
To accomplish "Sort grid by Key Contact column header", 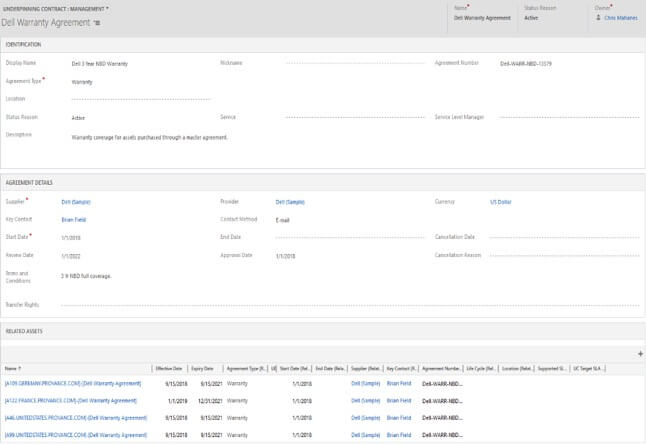I will (x=401, y=369).
